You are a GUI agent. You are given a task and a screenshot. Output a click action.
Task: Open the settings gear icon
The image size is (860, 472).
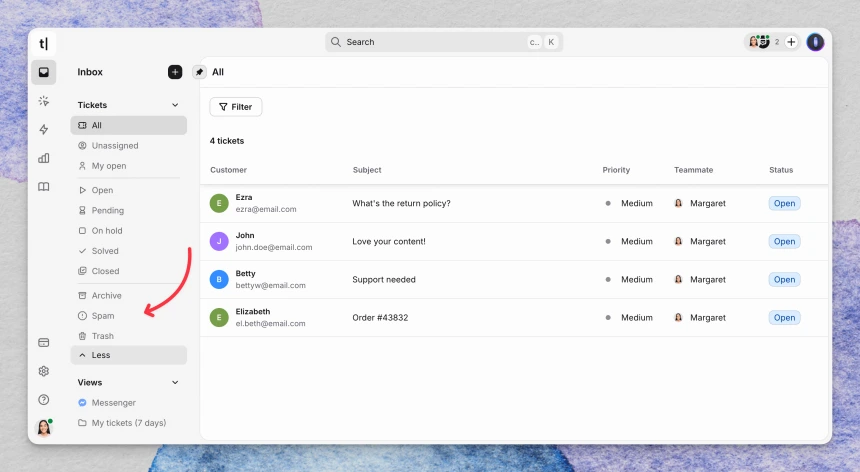click(x=43, y=371)
